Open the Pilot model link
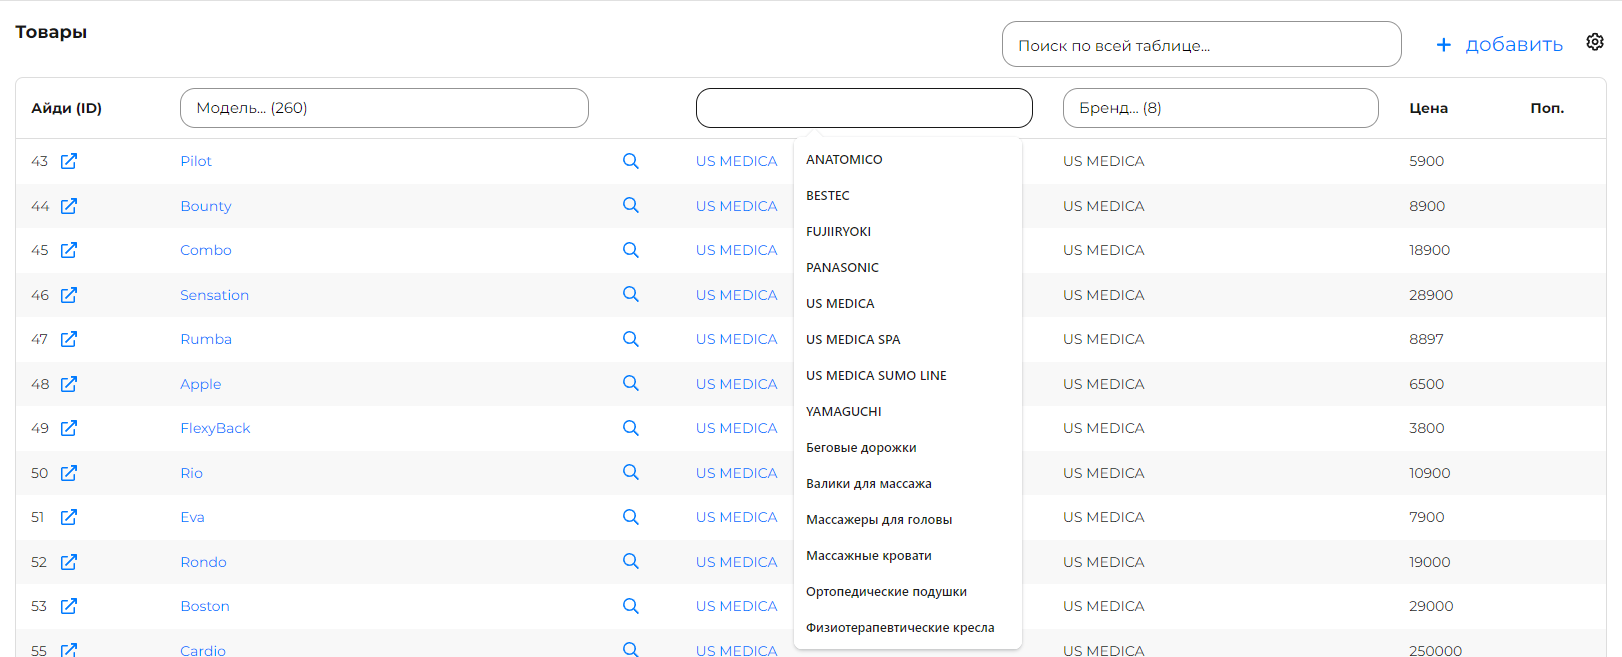 (x=196, y=161)
